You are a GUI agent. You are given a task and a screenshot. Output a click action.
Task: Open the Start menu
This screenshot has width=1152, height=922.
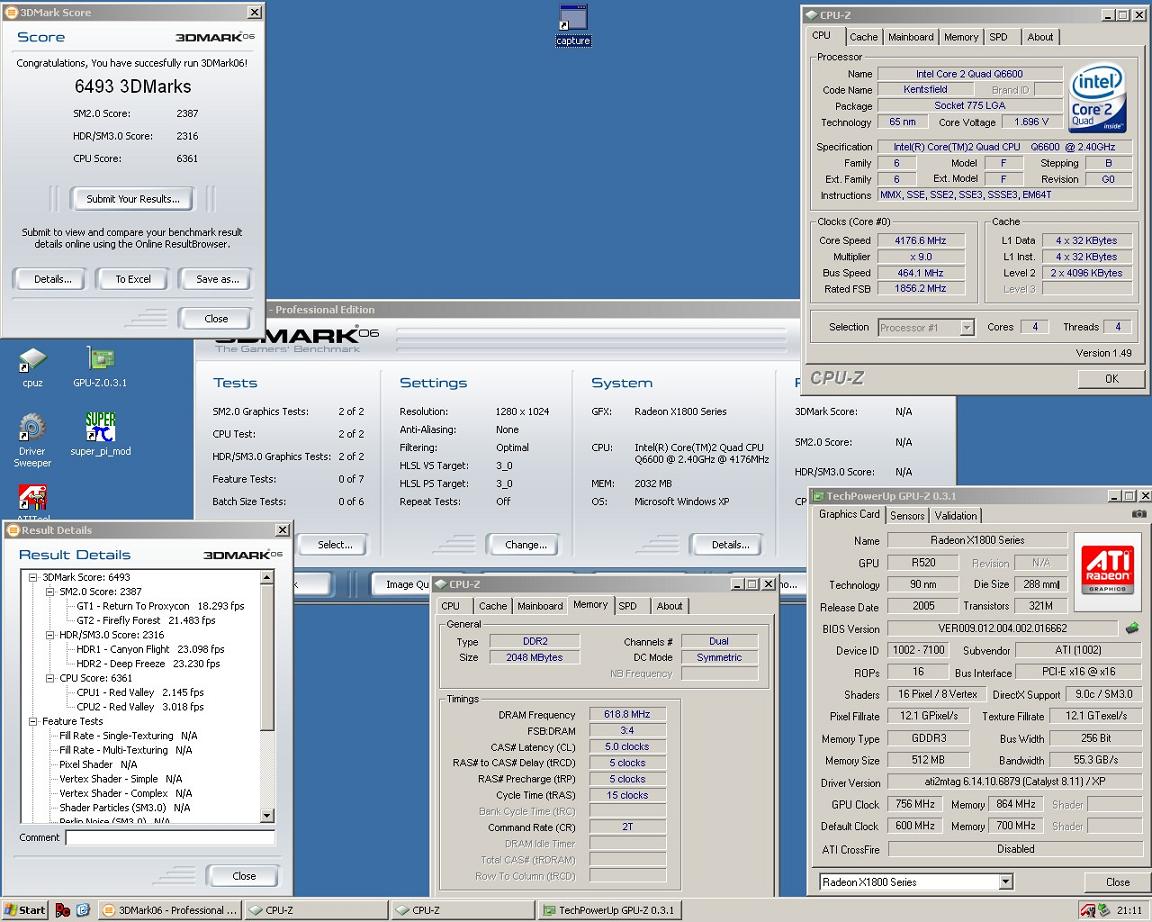(25, 910)
